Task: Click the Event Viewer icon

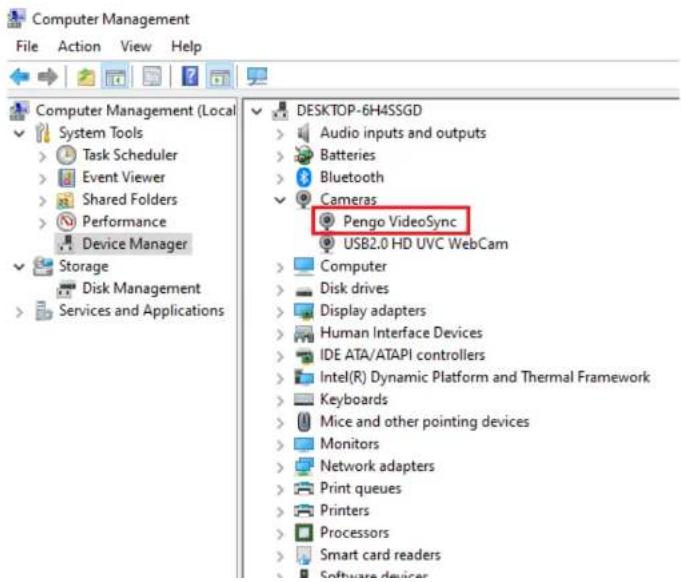Action: [x=66, y=177]
